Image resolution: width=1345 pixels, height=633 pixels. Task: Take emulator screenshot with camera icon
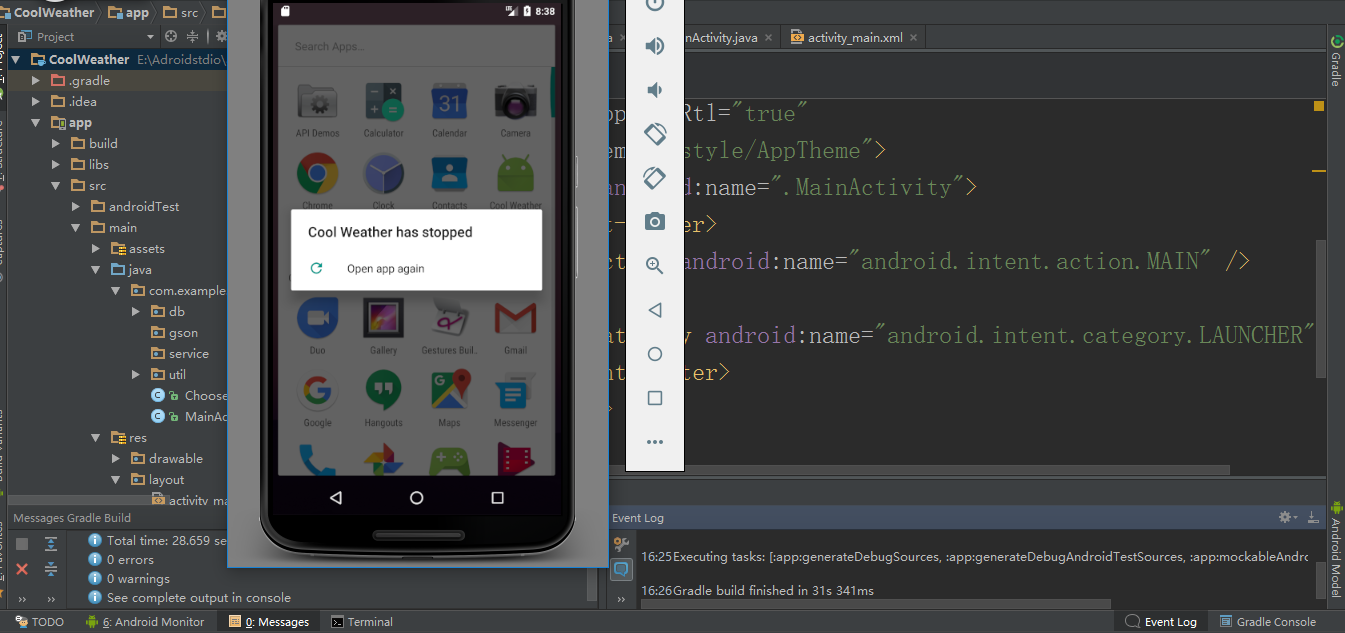[655, 221]
